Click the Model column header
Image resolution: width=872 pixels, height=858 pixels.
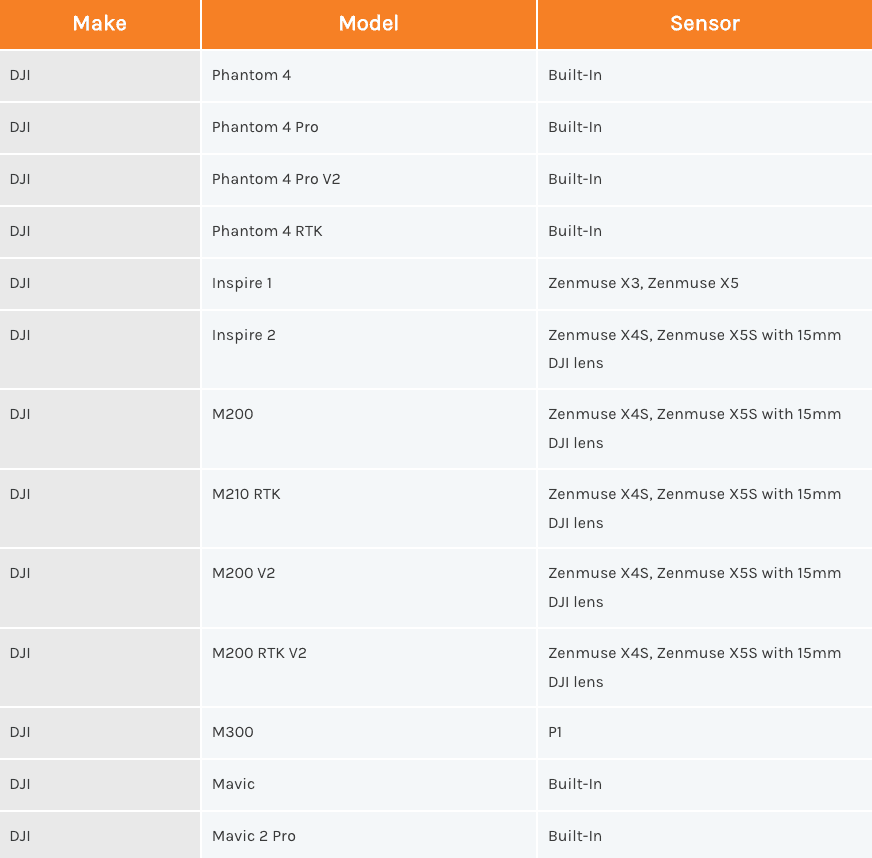point(369,24)
